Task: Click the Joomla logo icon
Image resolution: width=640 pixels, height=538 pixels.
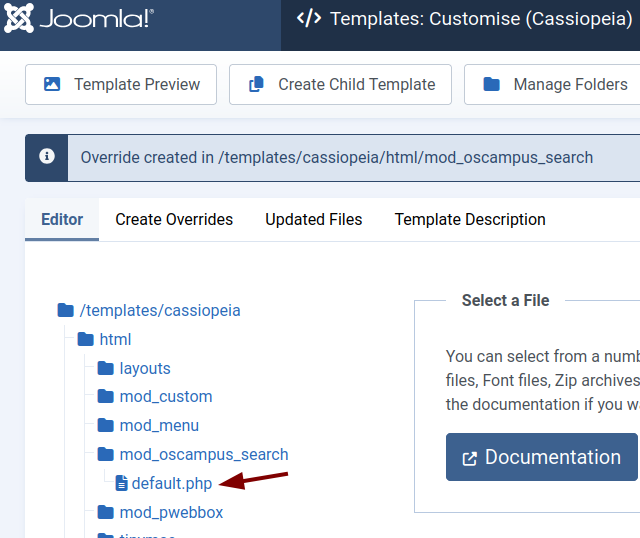Action: 18,18
